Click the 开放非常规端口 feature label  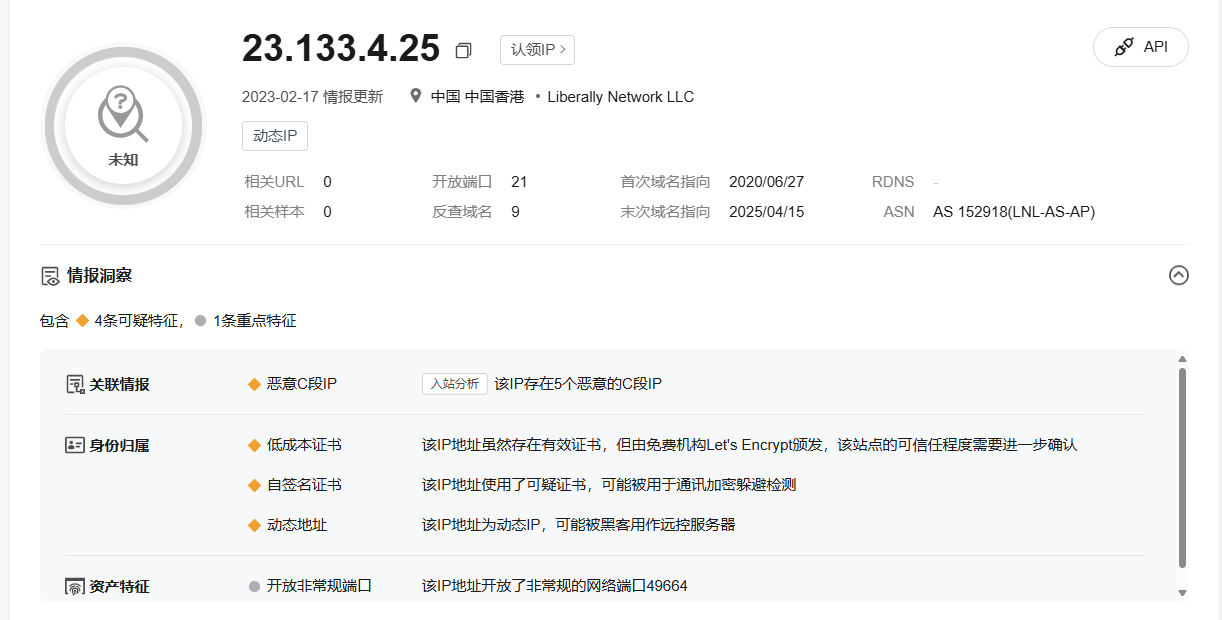click(x=319, y=586)
